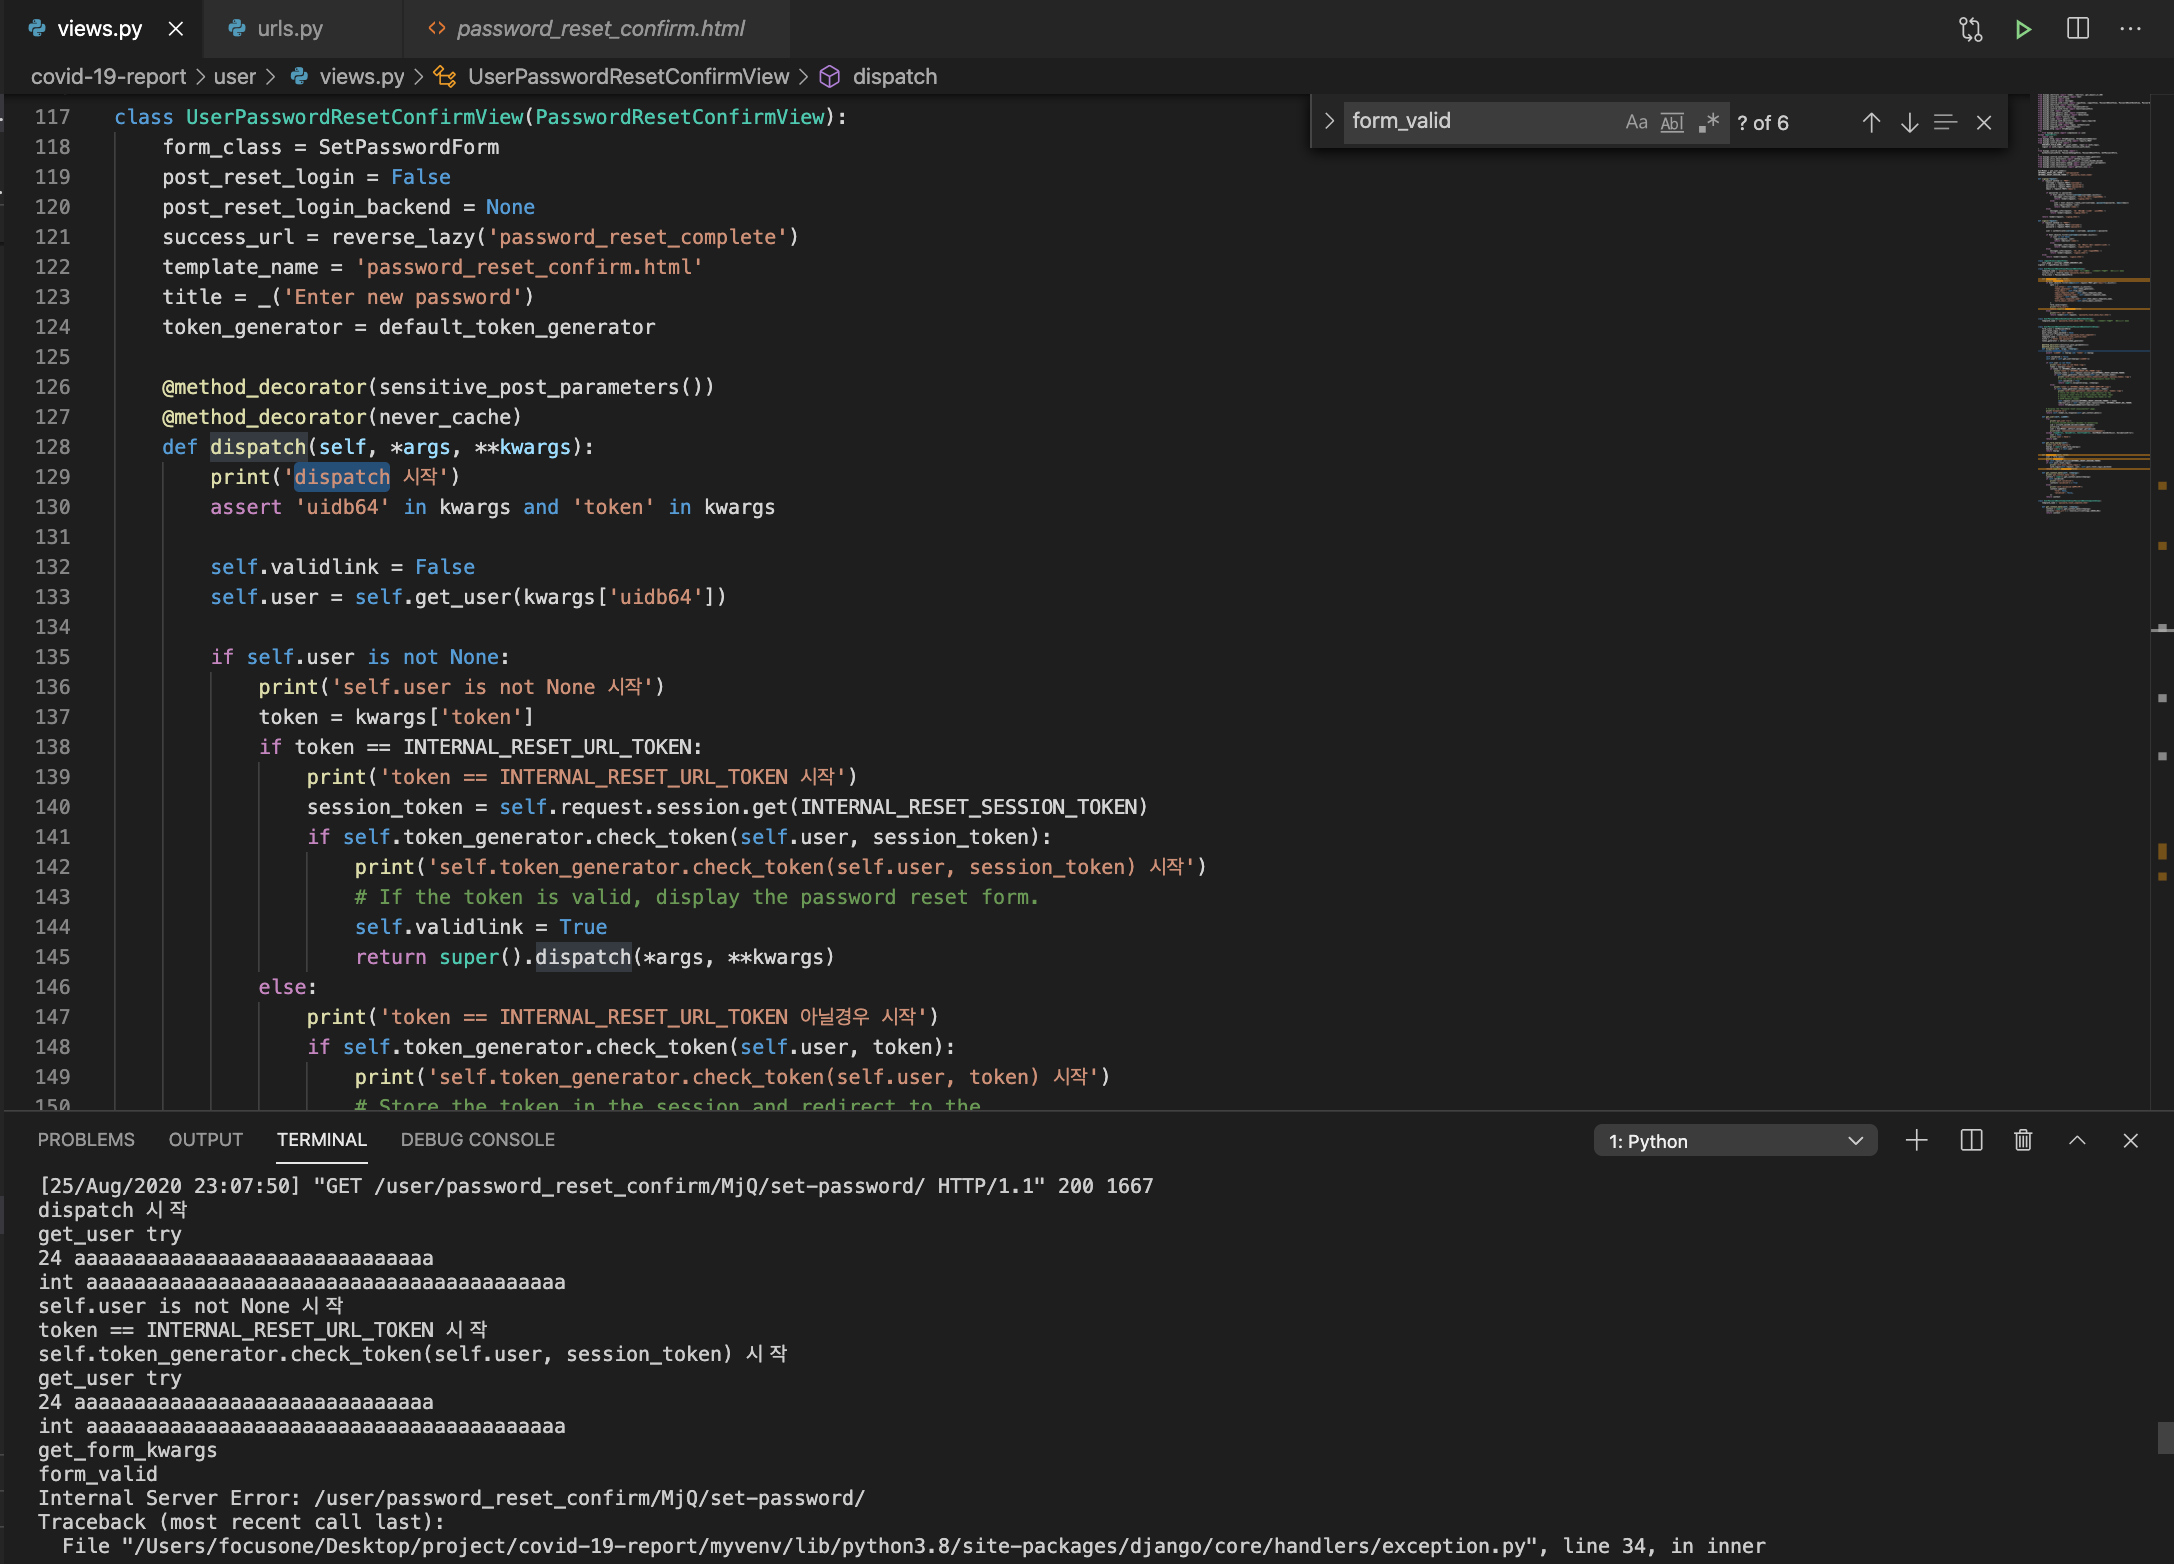Expand the replace field in find widget
The width and height of the screenshot is (2174, 1564).
(x=1329, y=121)
